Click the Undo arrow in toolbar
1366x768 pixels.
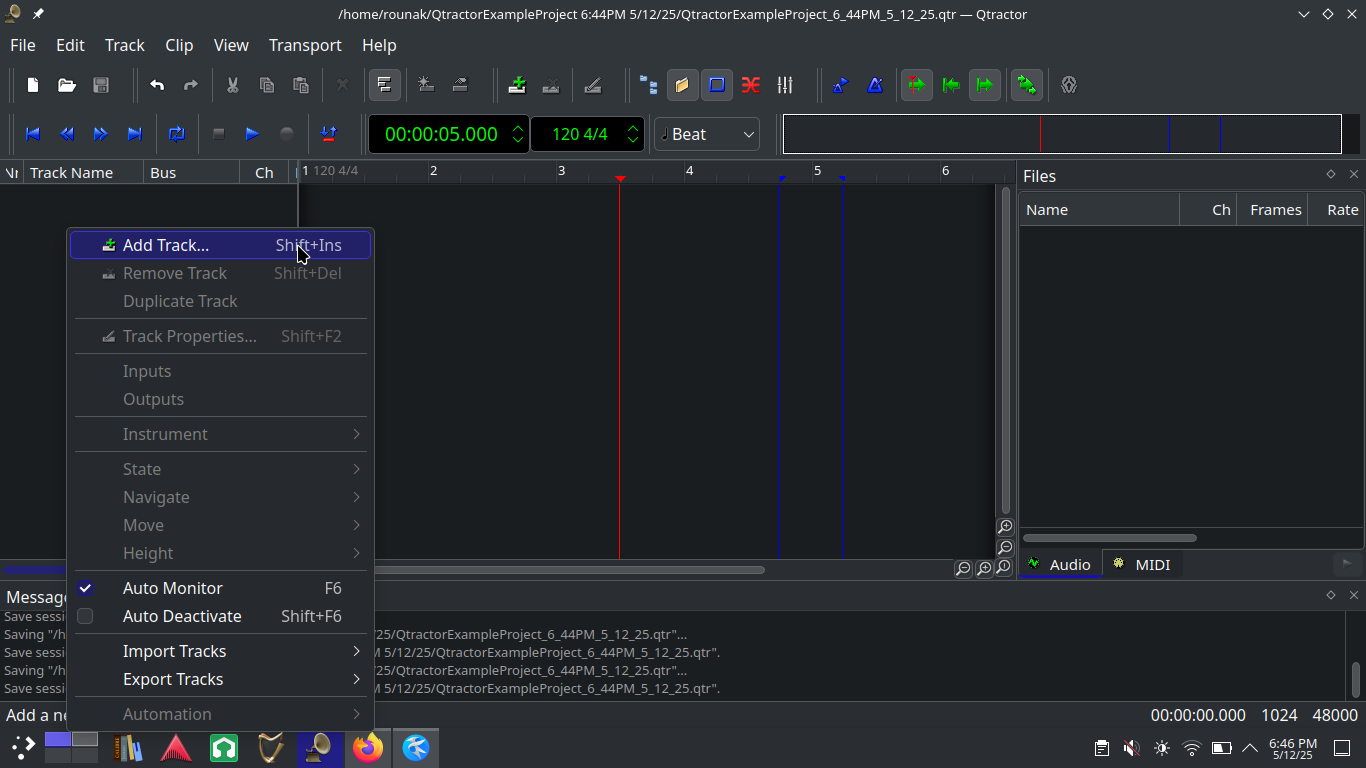pyautogui.click(x=157, y=85)
